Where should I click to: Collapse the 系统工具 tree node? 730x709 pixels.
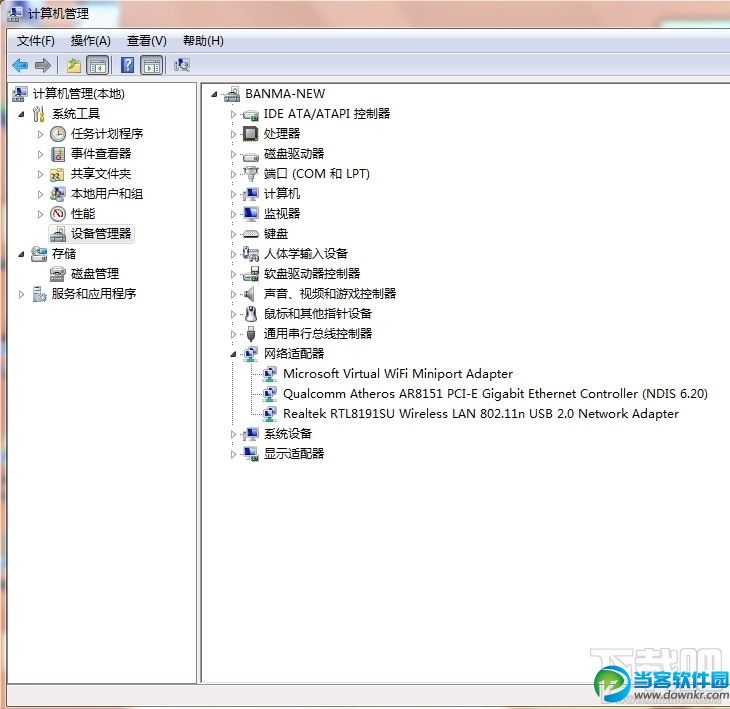click(21, 114)
